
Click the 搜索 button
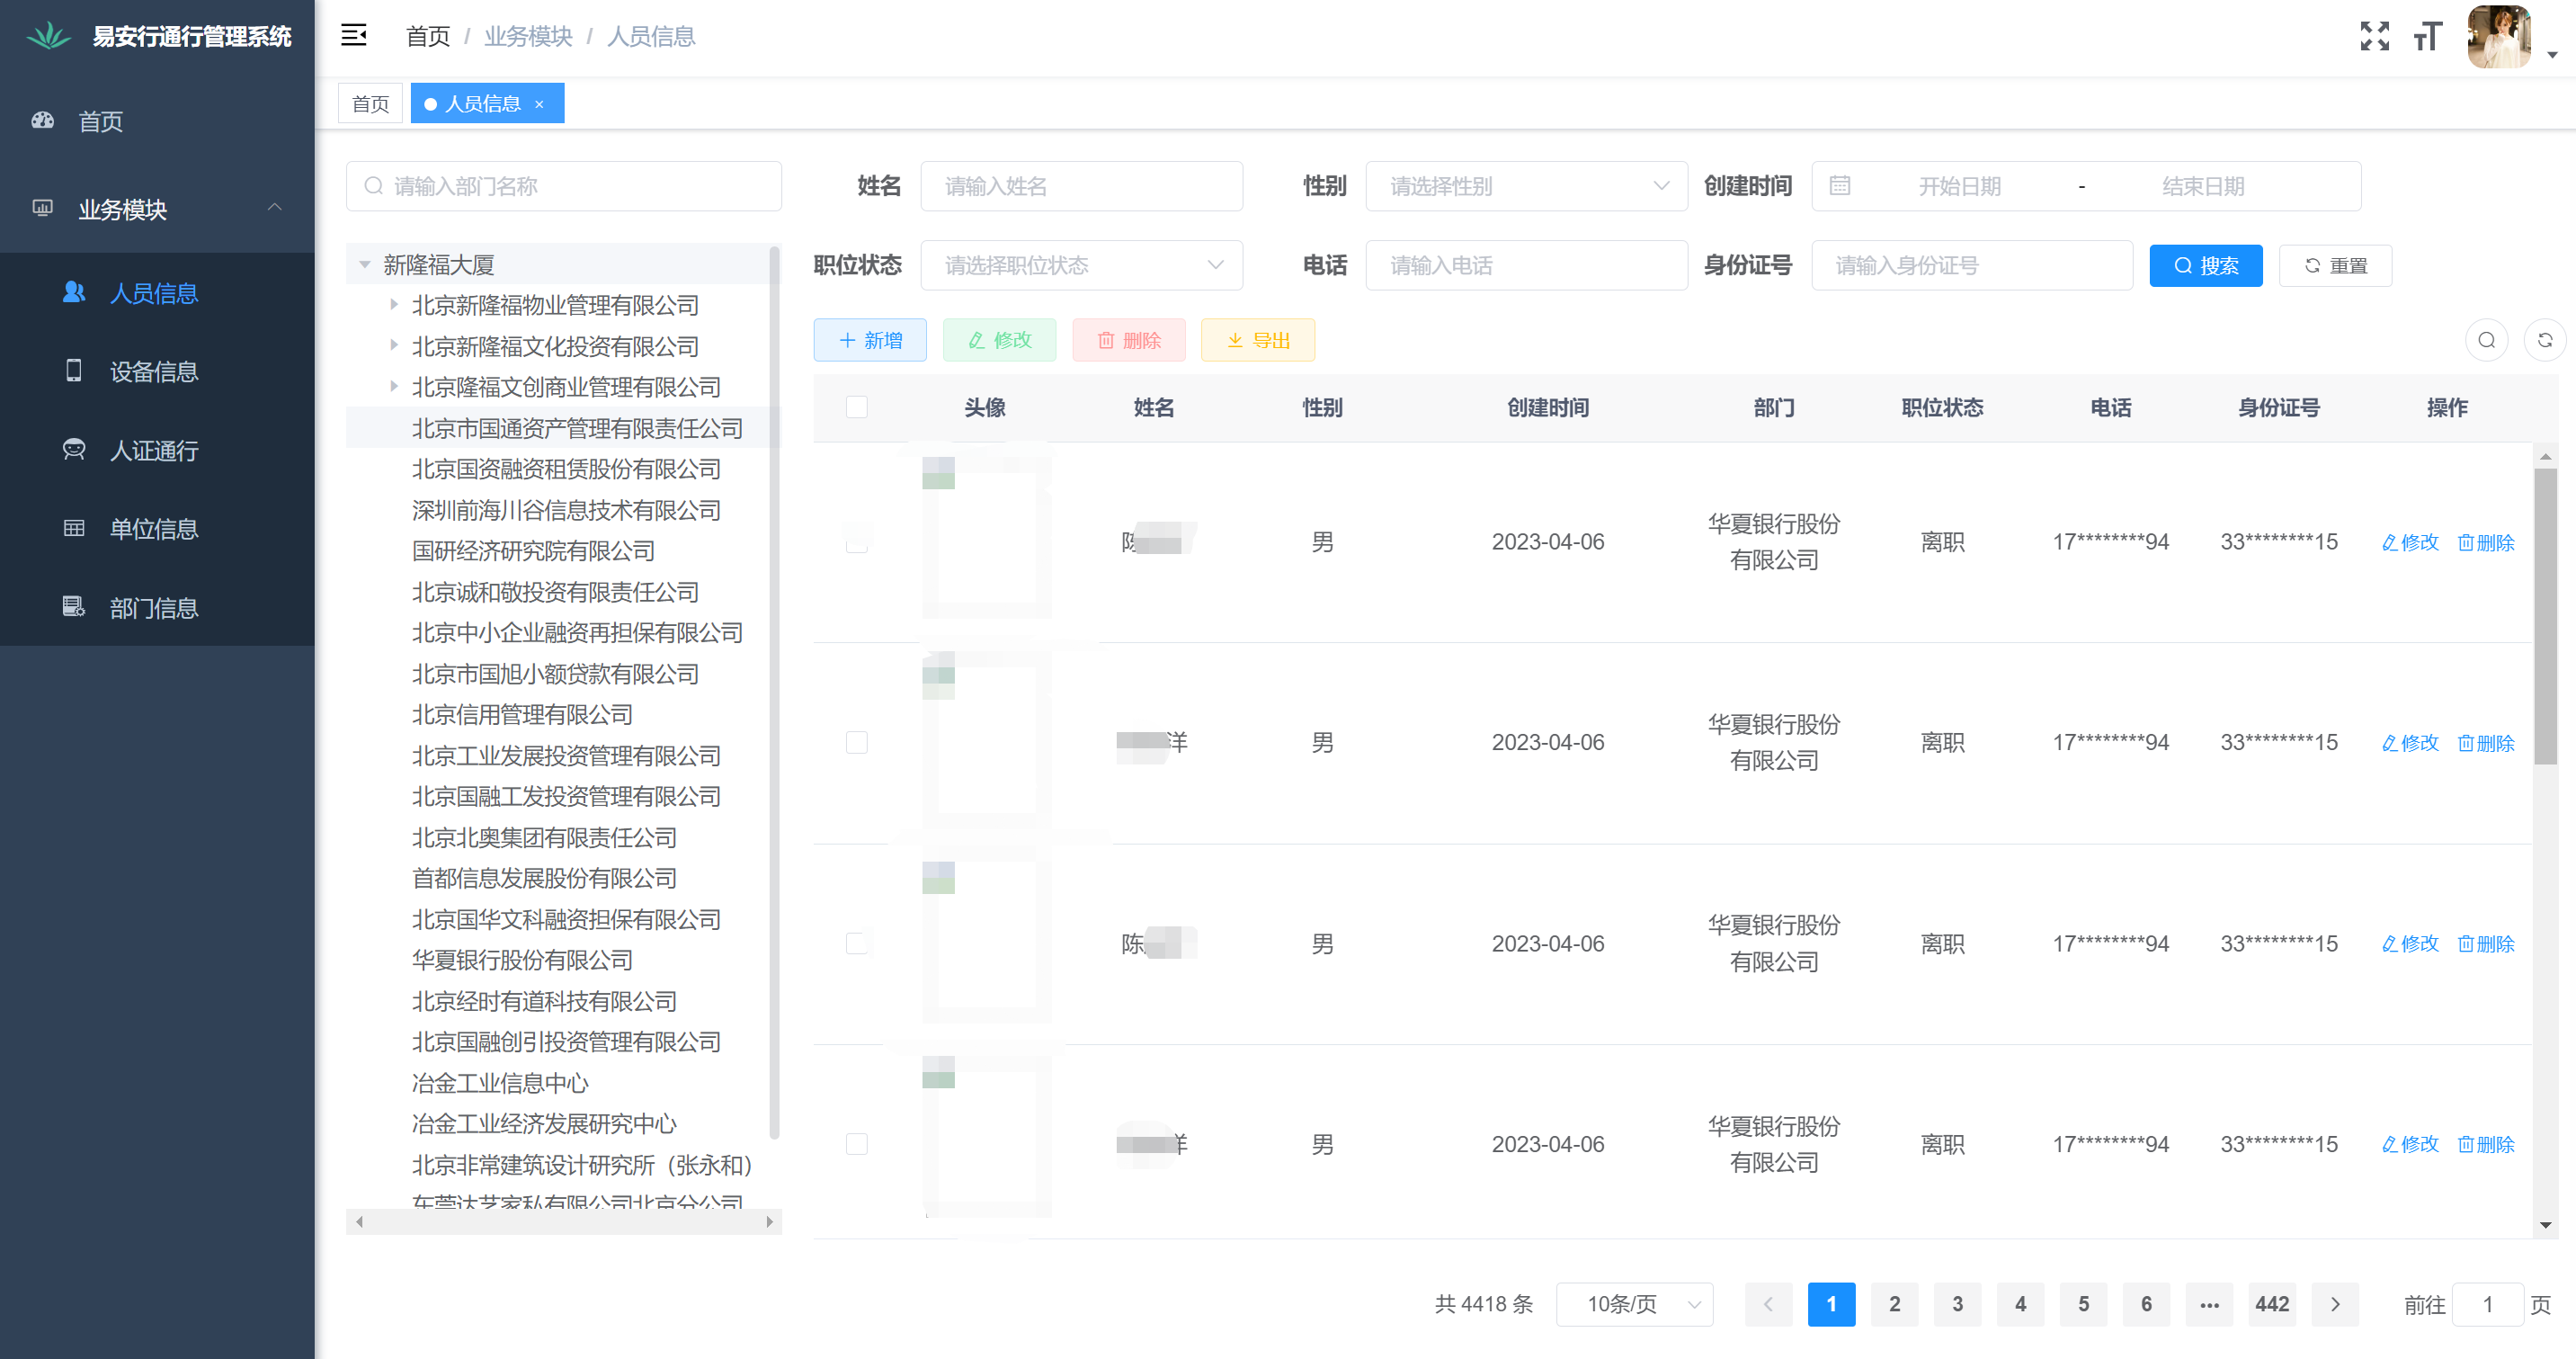[2205, 265]
